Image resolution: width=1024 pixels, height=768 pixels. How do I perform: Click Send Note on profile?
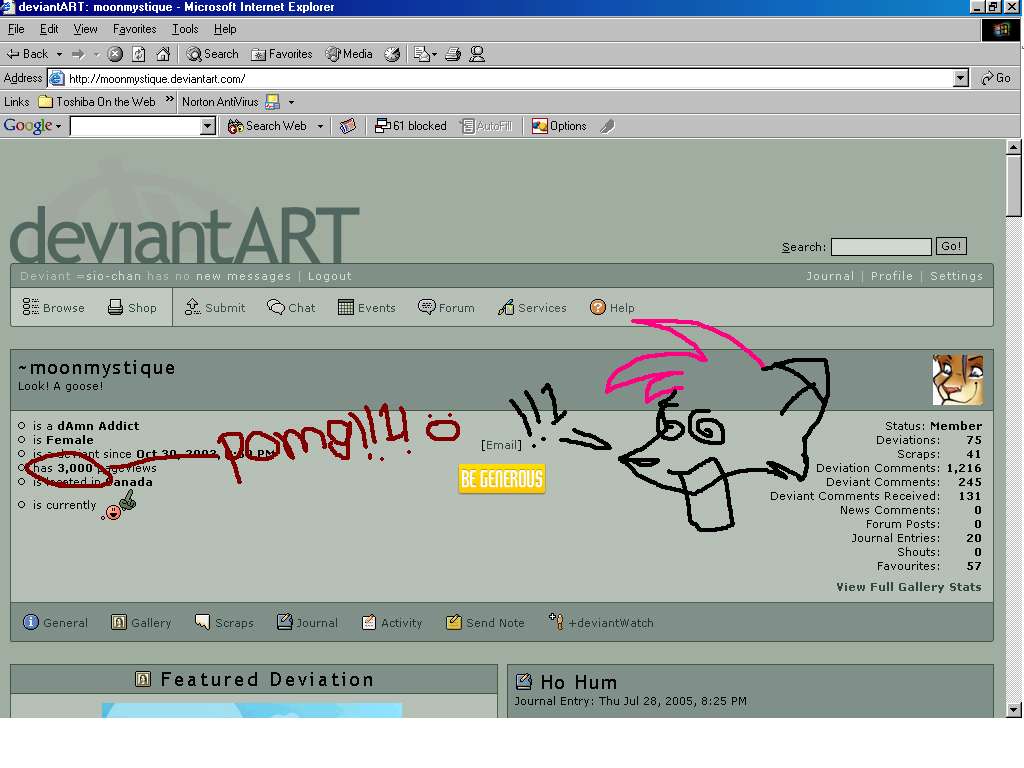tap(485, 622)
